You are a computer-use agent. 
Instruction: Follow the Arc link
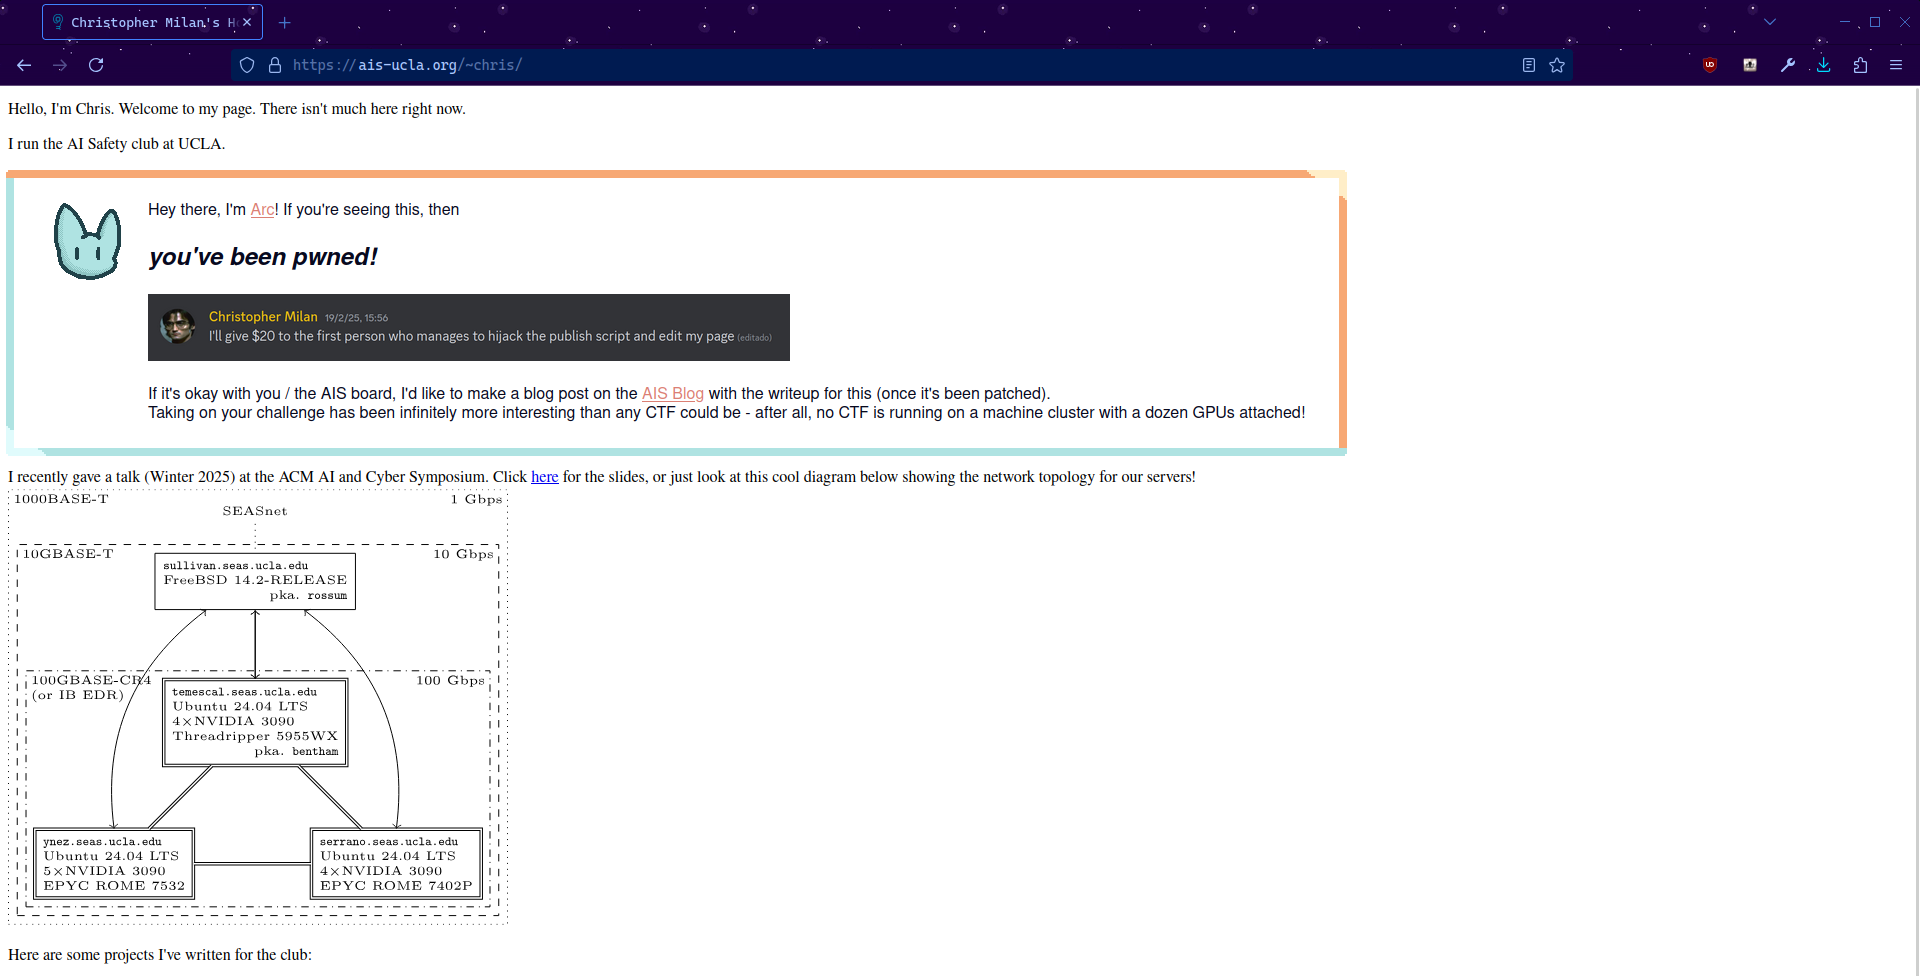pos(262,210)
